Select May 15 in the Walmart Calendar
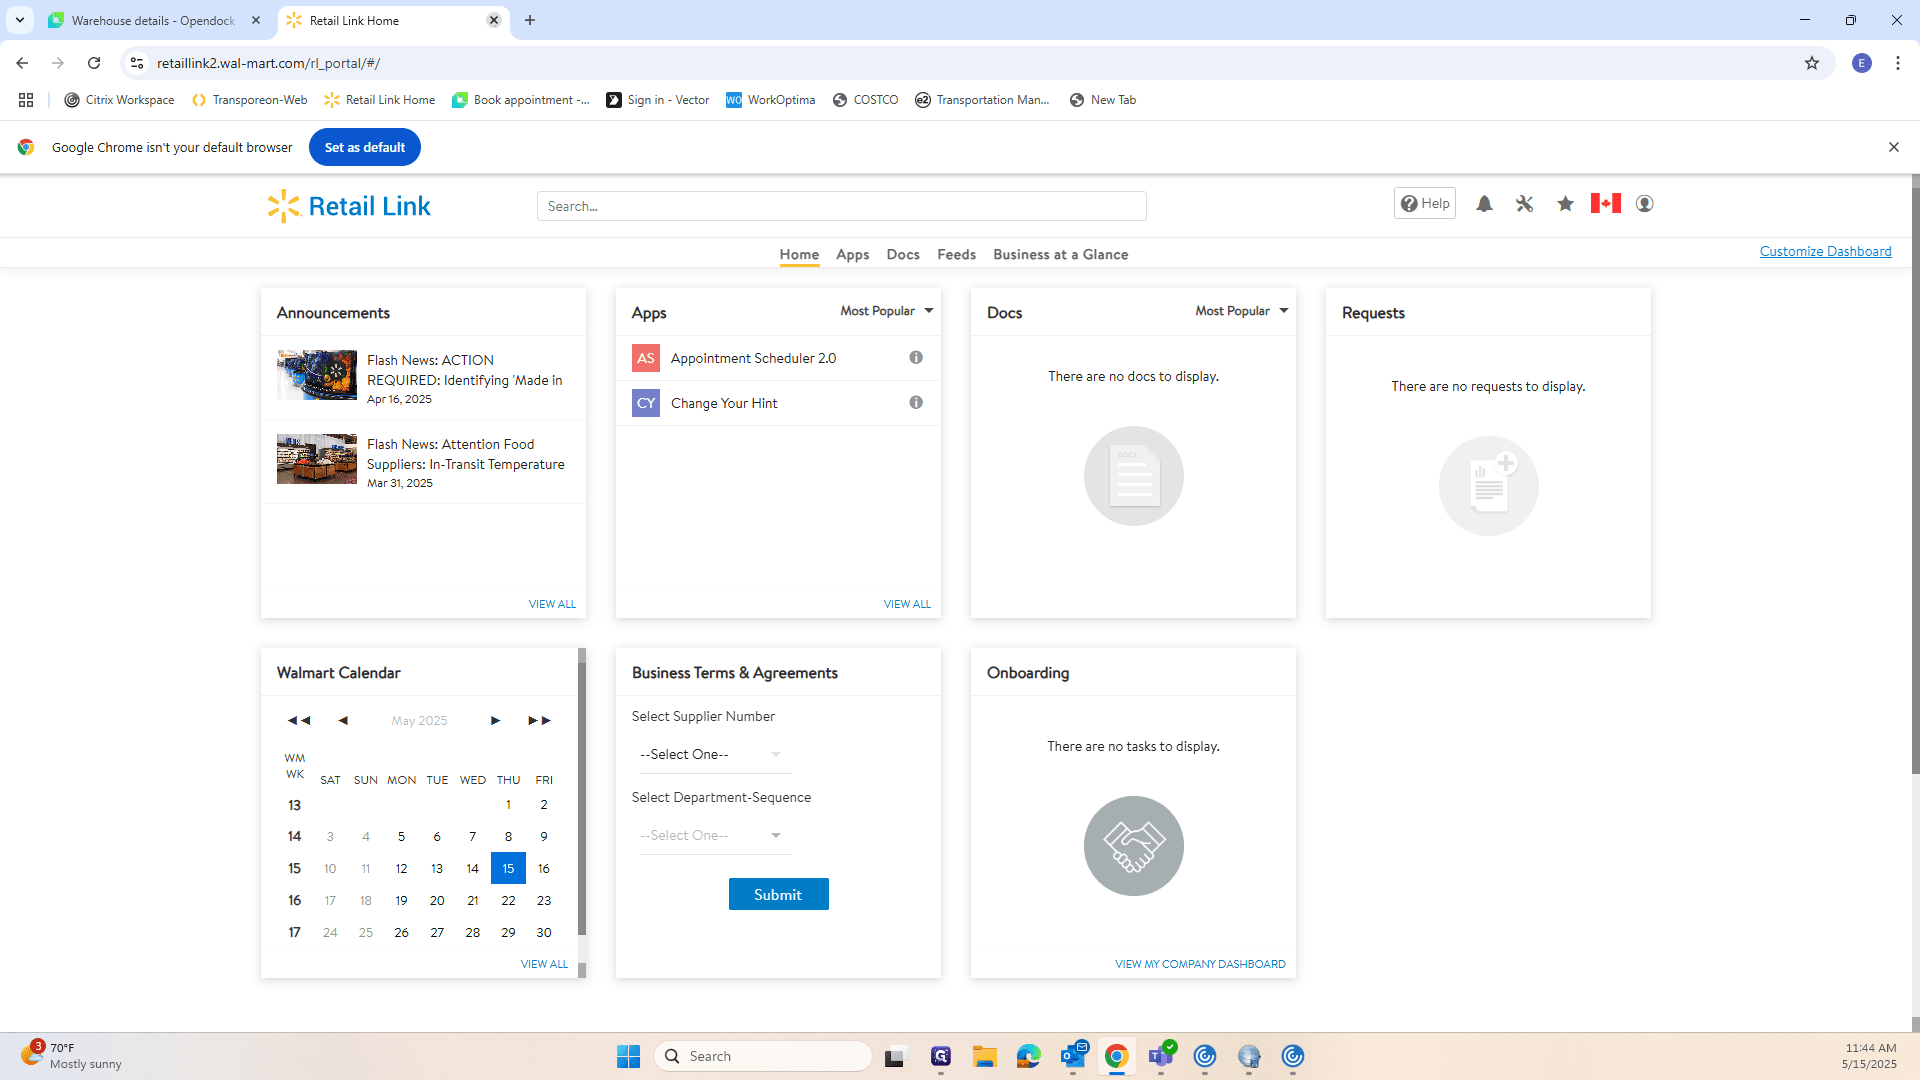The height and width of the screenshot is (1080, 1920). [x=508, y=868]
